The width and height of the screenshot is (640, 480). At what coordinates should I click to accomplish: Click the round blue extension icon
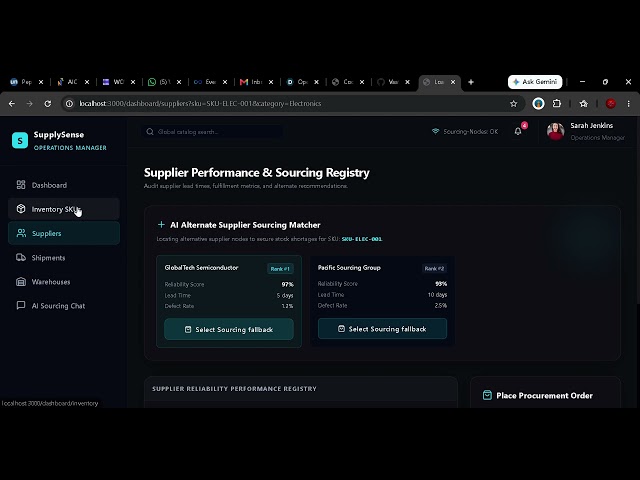pos(538,104)
